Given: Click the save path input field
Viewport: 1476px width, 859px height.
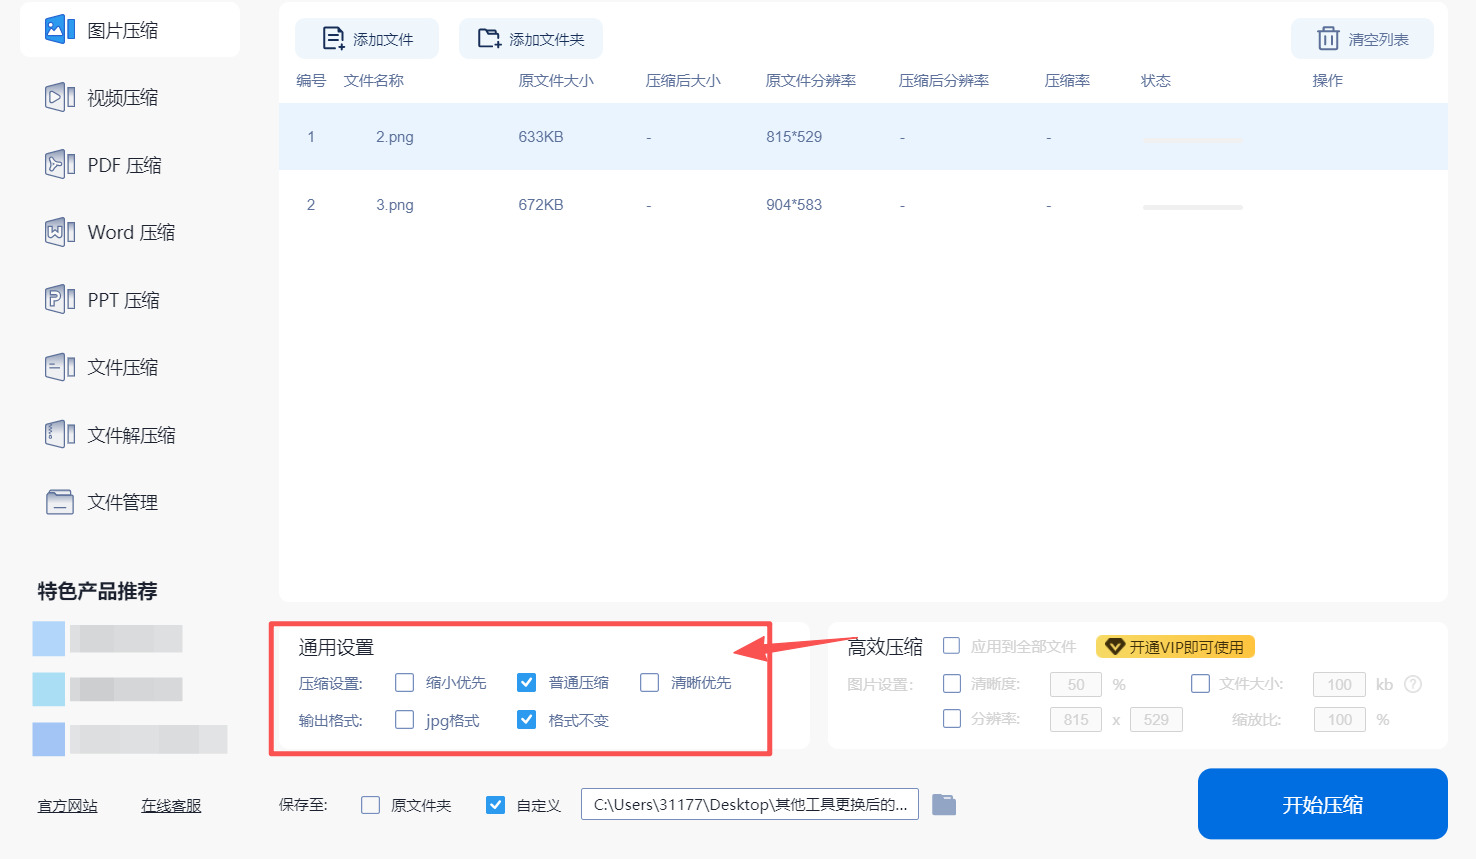Looking at the screenshot, I should 750,805.
